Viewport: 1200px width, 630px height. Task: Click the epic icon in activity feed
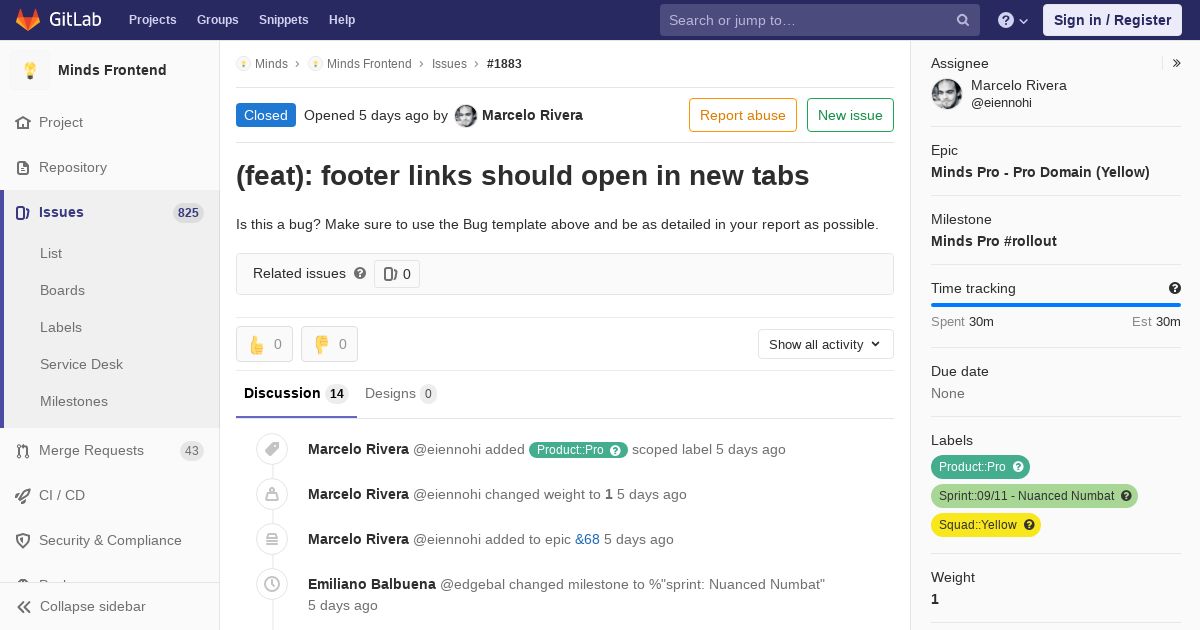pos(272,539)
